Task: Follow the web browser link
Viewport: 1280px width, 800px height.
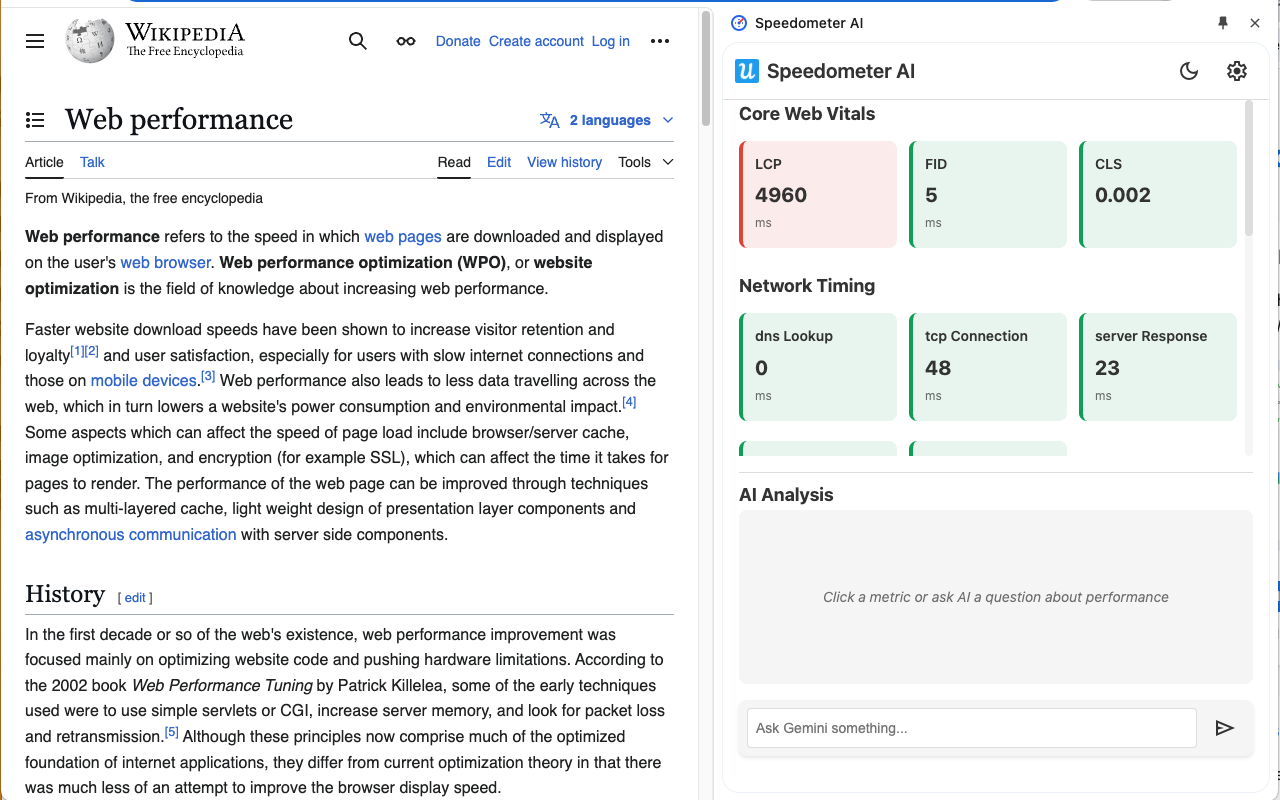Action: click(x=166, y=263)
